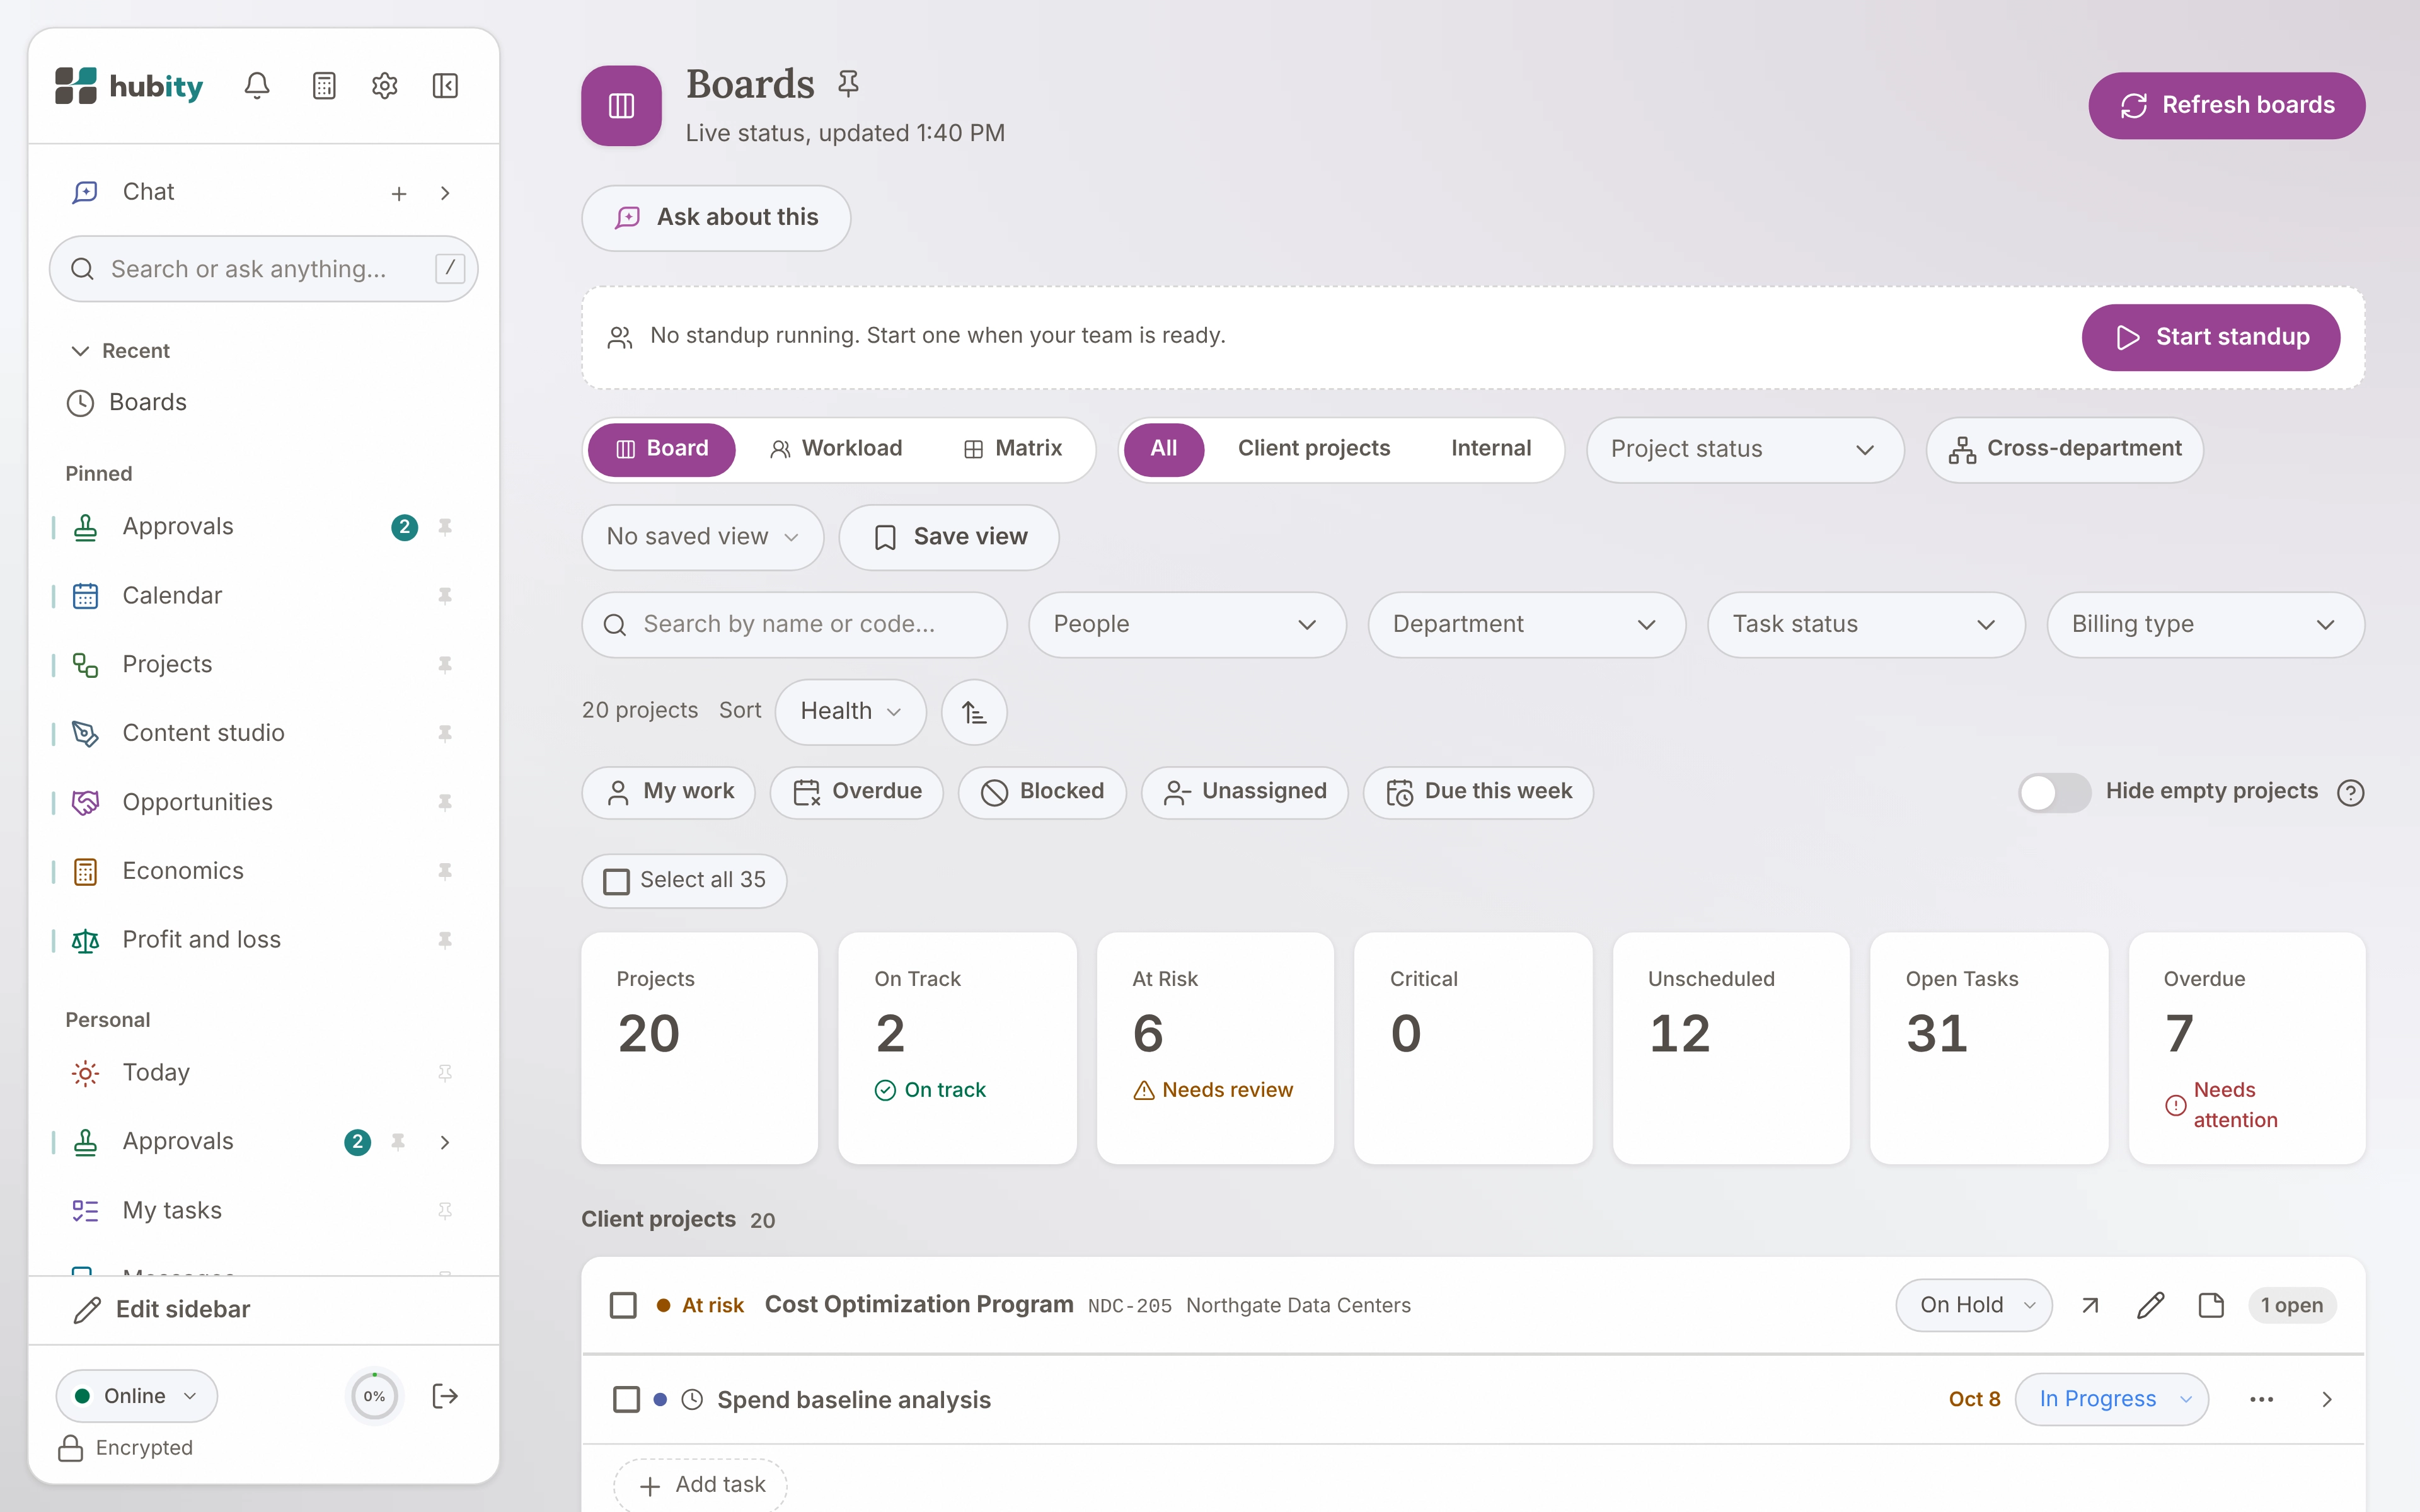This screenshot has width=2420, height=1512.
Task: Open the calculator icon in sidebar header
Action: point(324,86)
